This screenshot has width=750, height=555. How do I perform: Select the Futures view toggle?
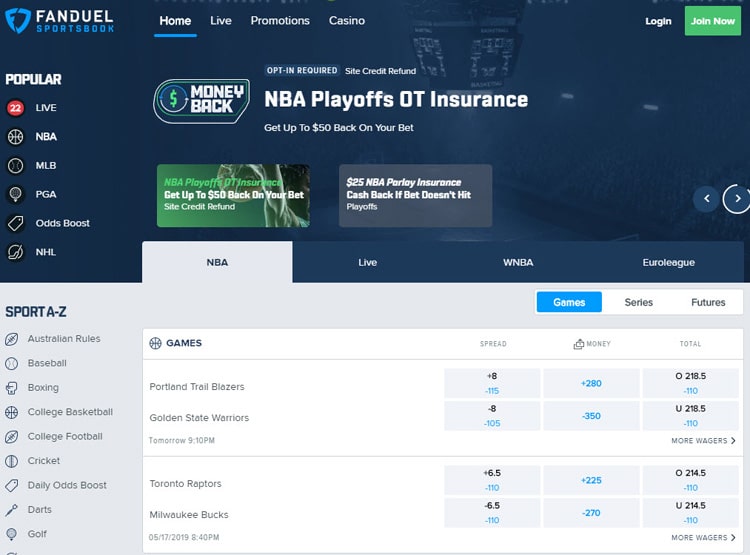coord(708,302)
